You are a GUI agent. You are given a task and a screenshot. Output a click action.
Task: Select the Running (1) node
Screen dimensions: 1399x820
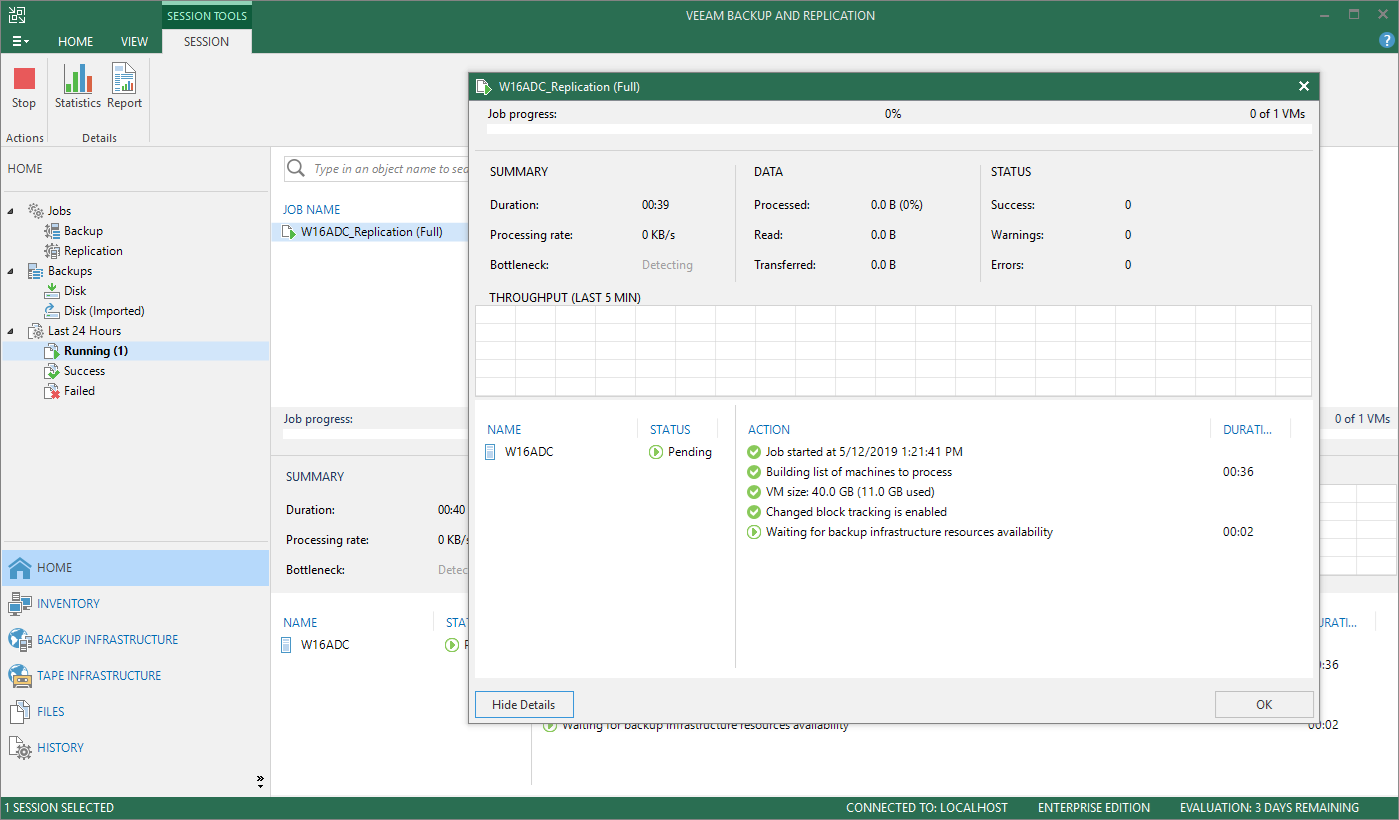[96, 351]
